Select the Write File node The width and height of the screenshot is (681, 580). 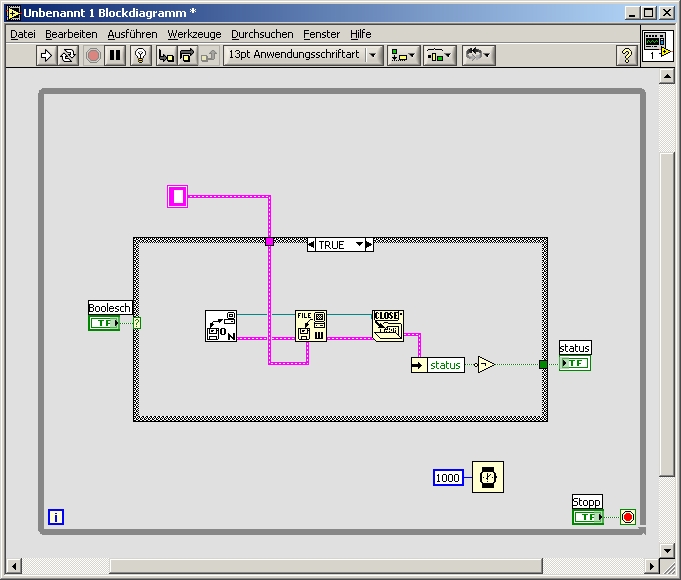(311, 326)
